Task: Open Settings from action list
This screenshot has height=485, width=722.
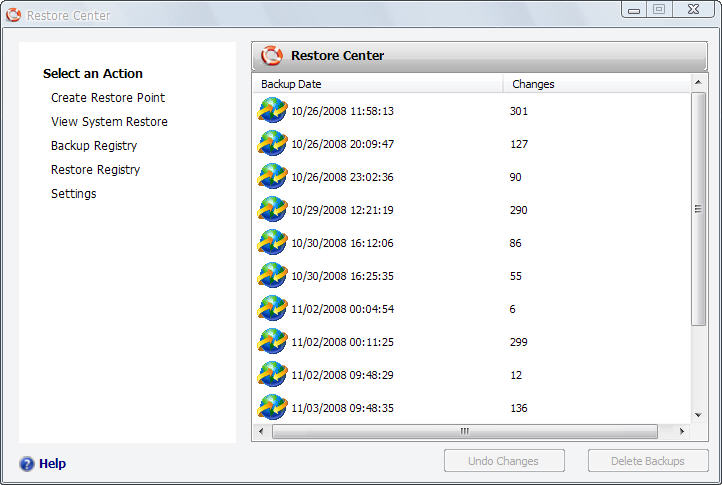Action: (74, 194)
